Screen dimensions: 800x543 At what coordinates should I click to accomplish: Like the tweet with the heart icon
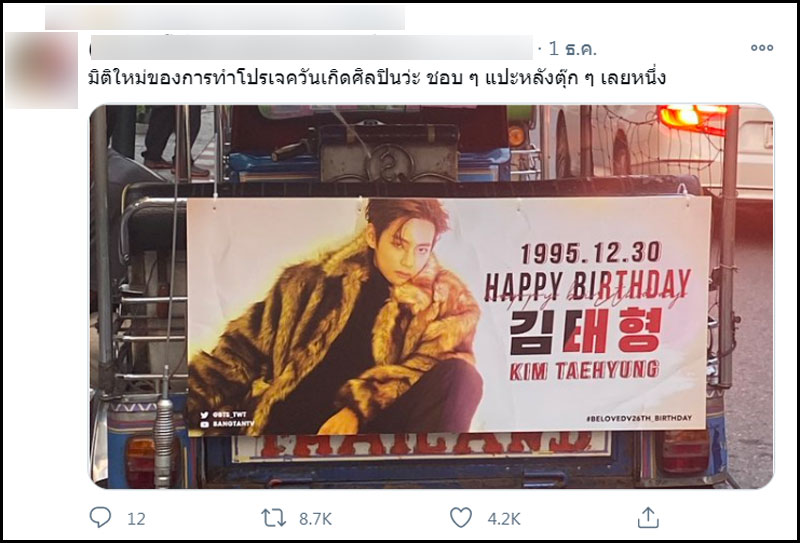(461, 517)
